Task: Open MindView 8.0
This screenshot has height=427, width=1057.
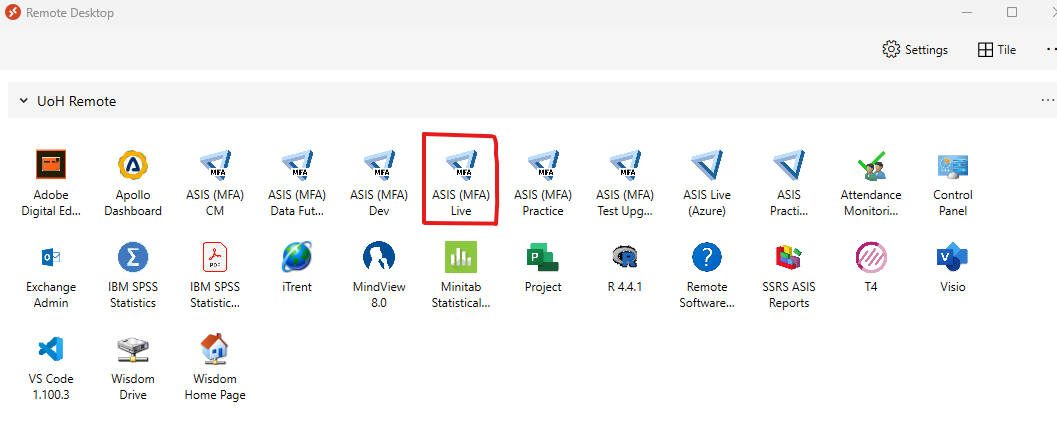Action: pyautogui.click(x=379, y=258)
